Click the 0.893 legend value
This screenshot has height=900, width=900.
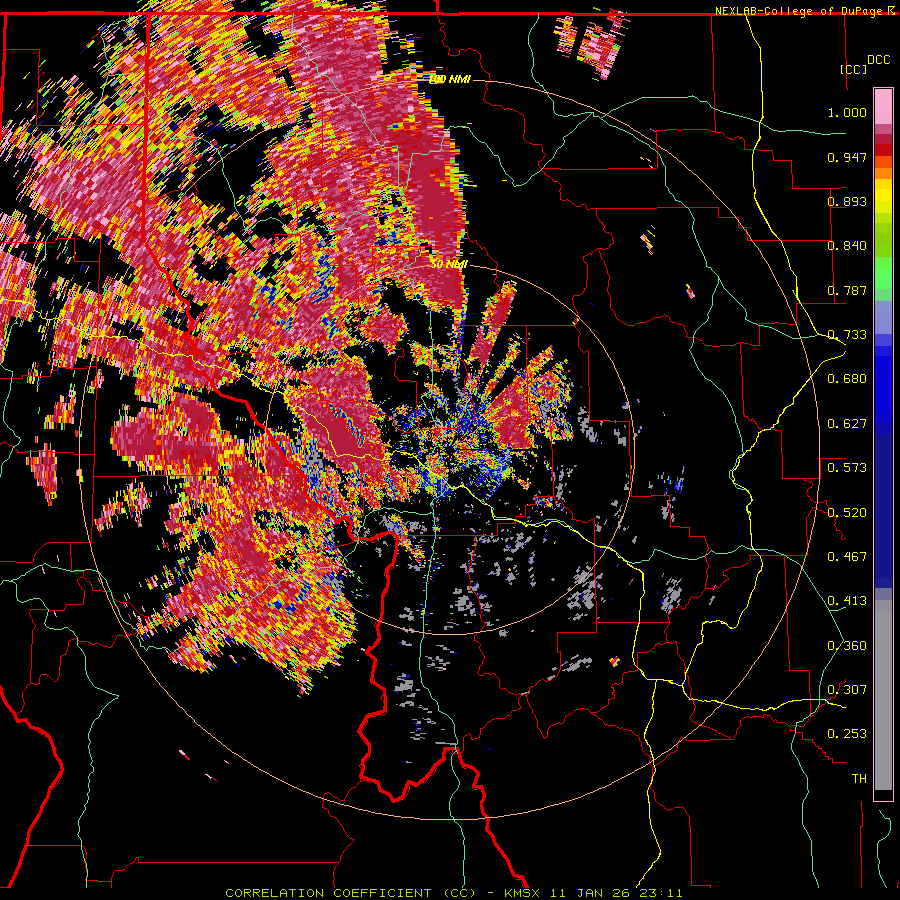click(847, 201)
